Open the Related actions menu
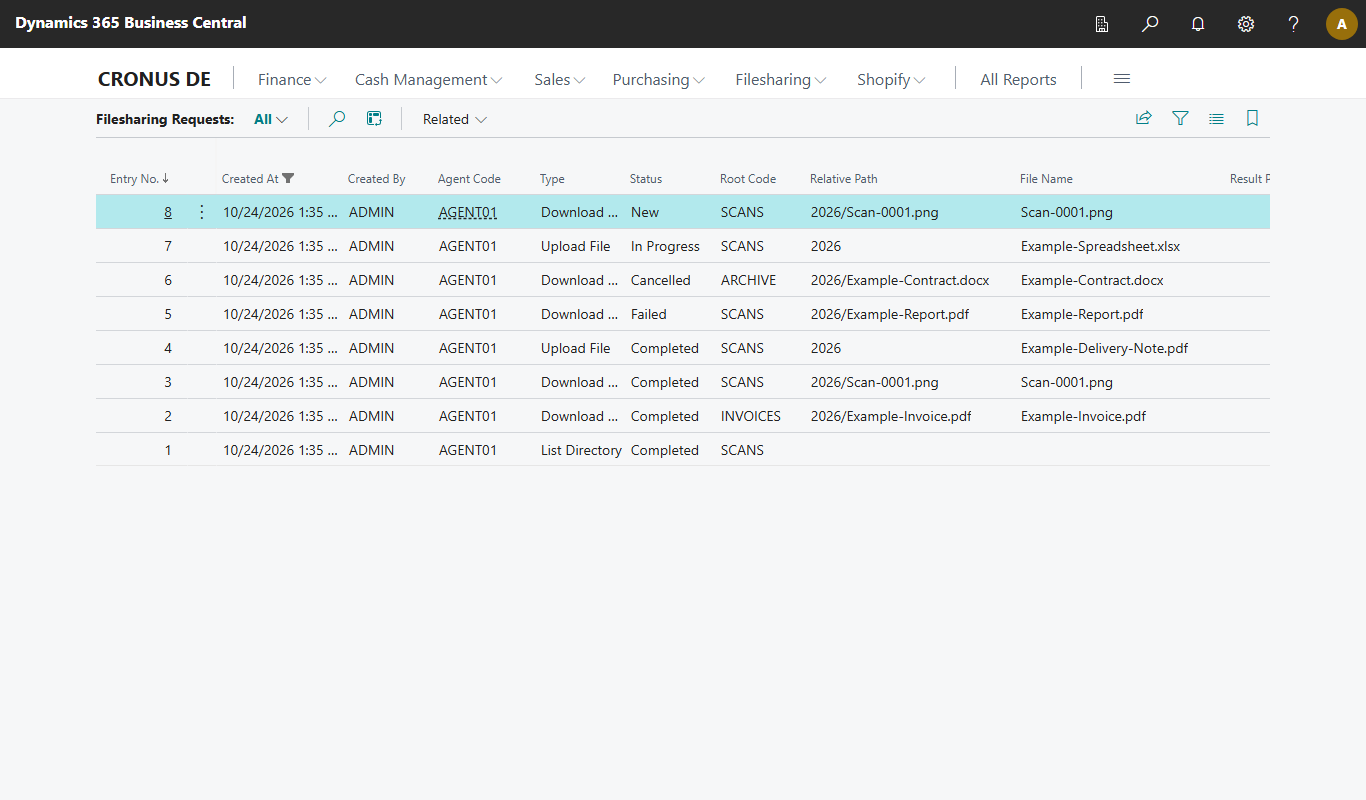 pos(455,119)
